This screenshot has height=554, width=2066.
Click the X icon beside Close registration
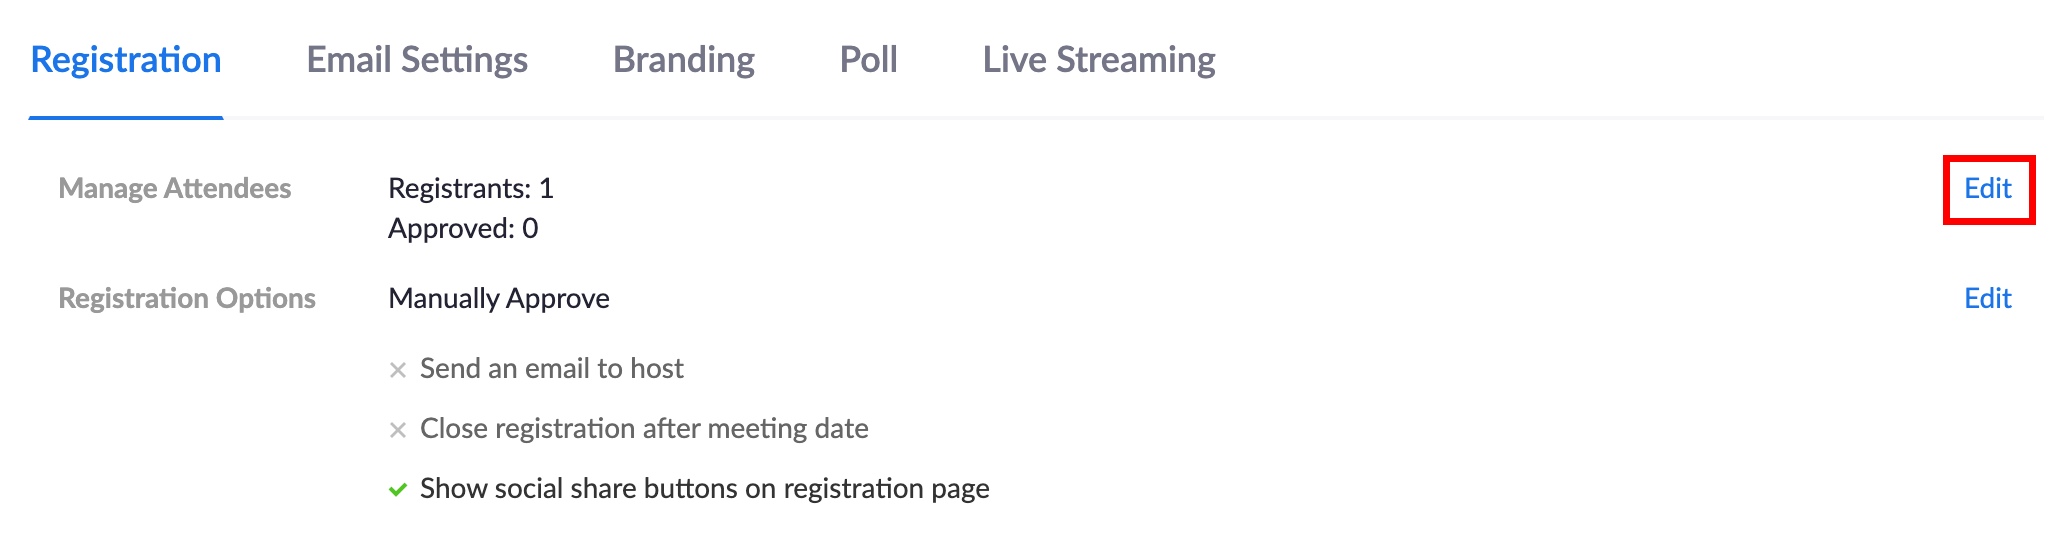[x=397, y=430]
